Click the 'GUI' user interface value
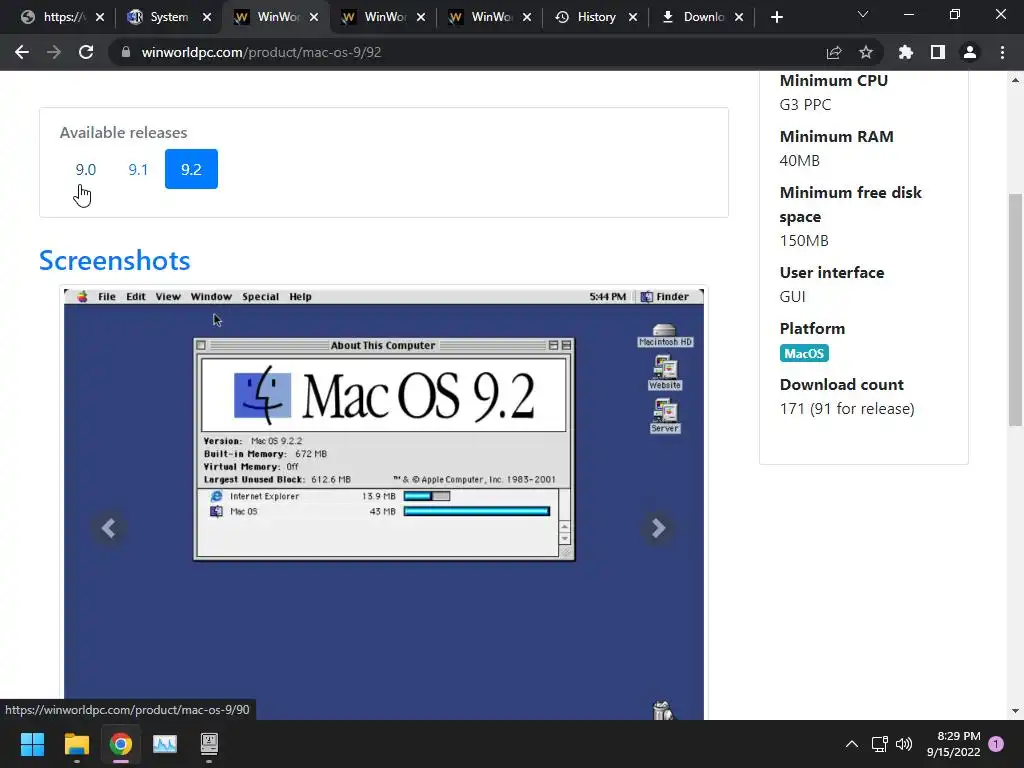 click(x=792, y=296)
